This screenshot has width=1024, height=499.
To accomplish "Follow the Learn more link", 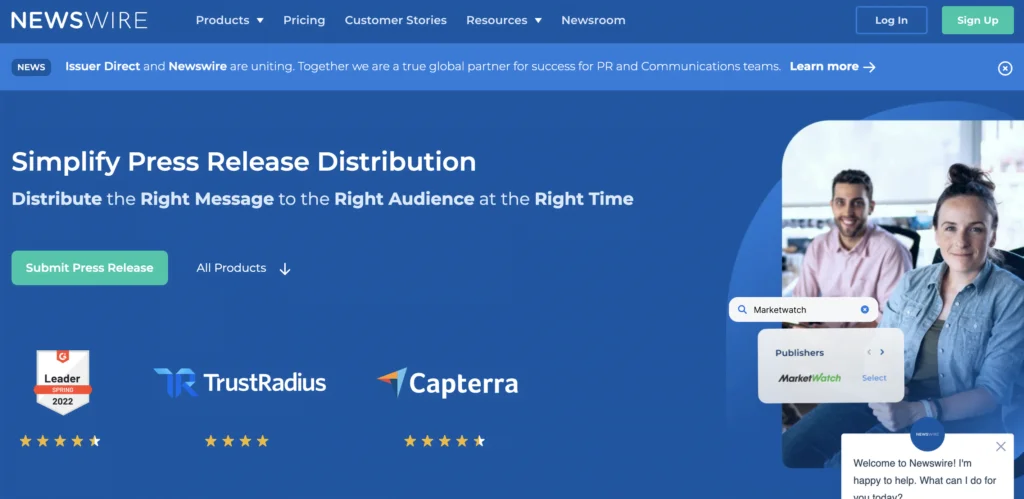I will (832, 67).
